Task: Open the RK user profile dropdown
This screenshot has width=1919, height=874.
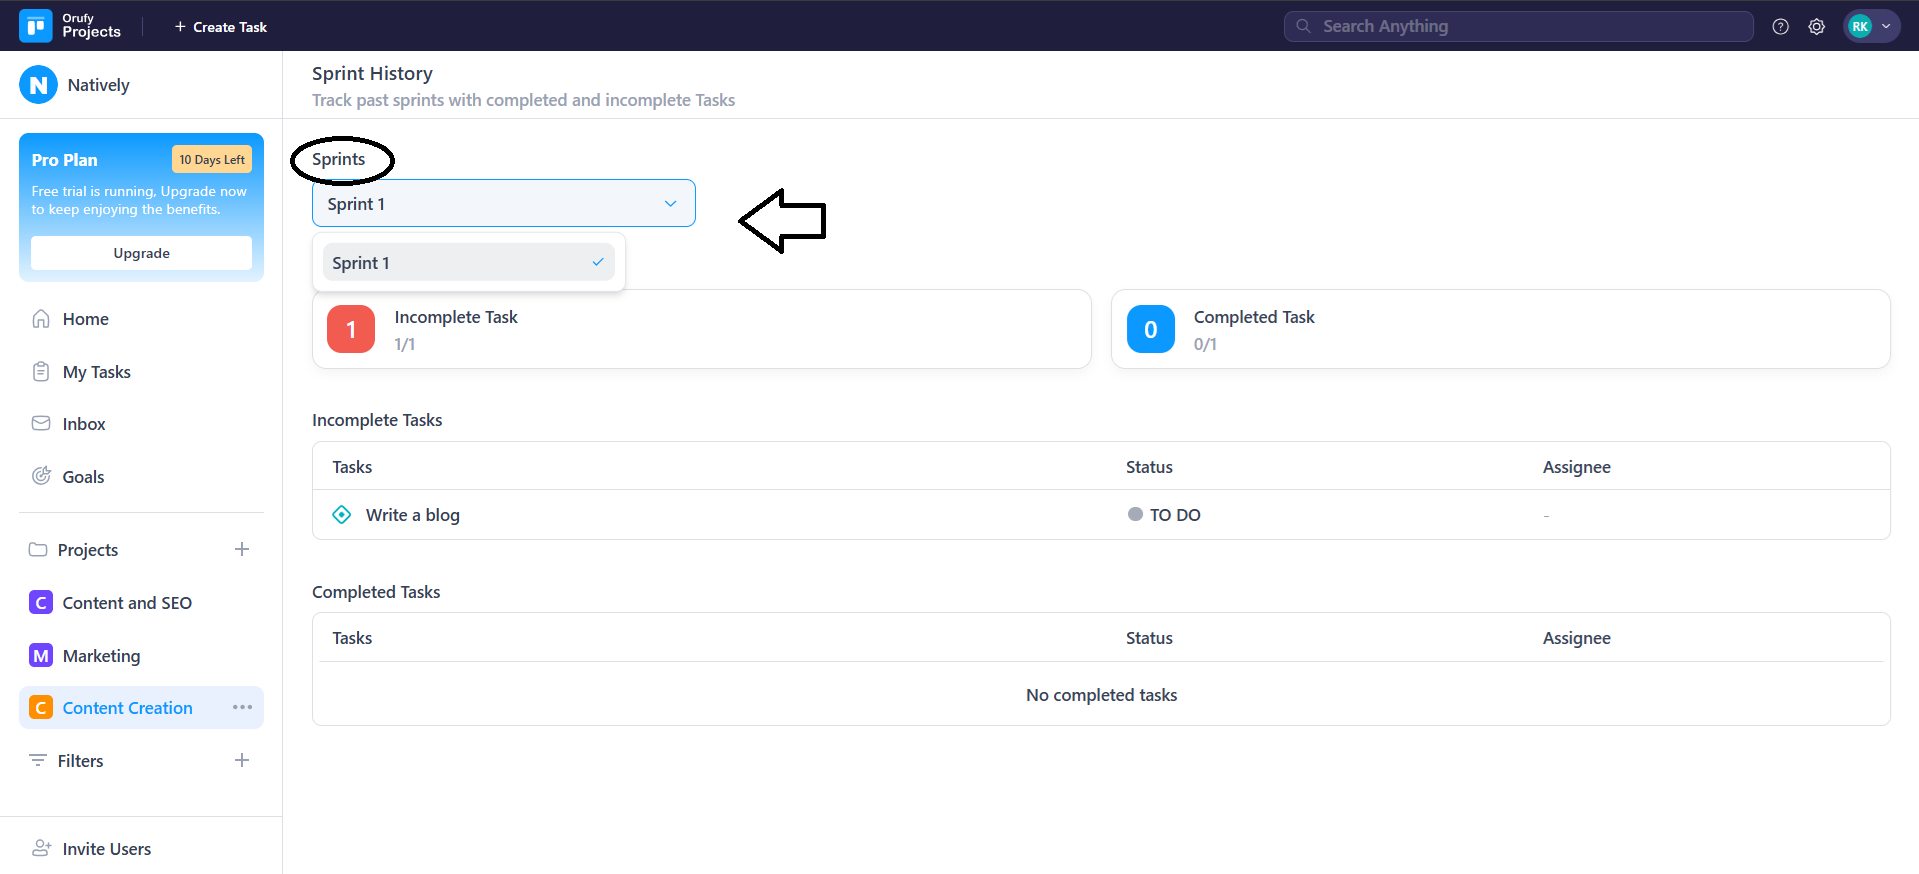Action: click(x=1871, y=27)
